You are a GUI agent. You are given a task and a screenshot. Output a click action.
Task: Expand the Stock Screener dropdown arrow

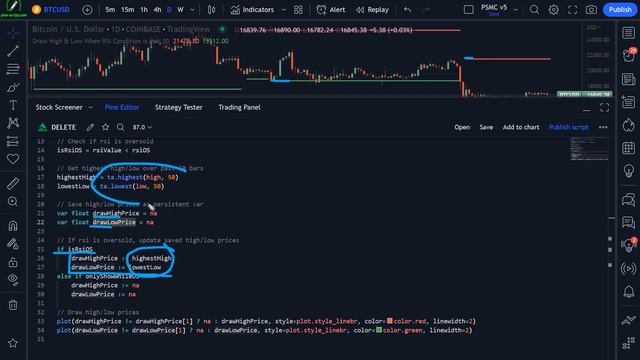(91, 107)
